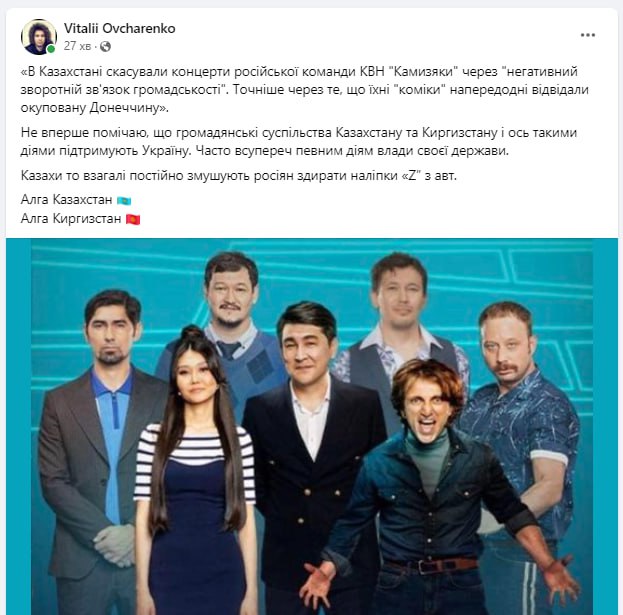Open the Vitalii Ovcharenko name link

[120, 28]
